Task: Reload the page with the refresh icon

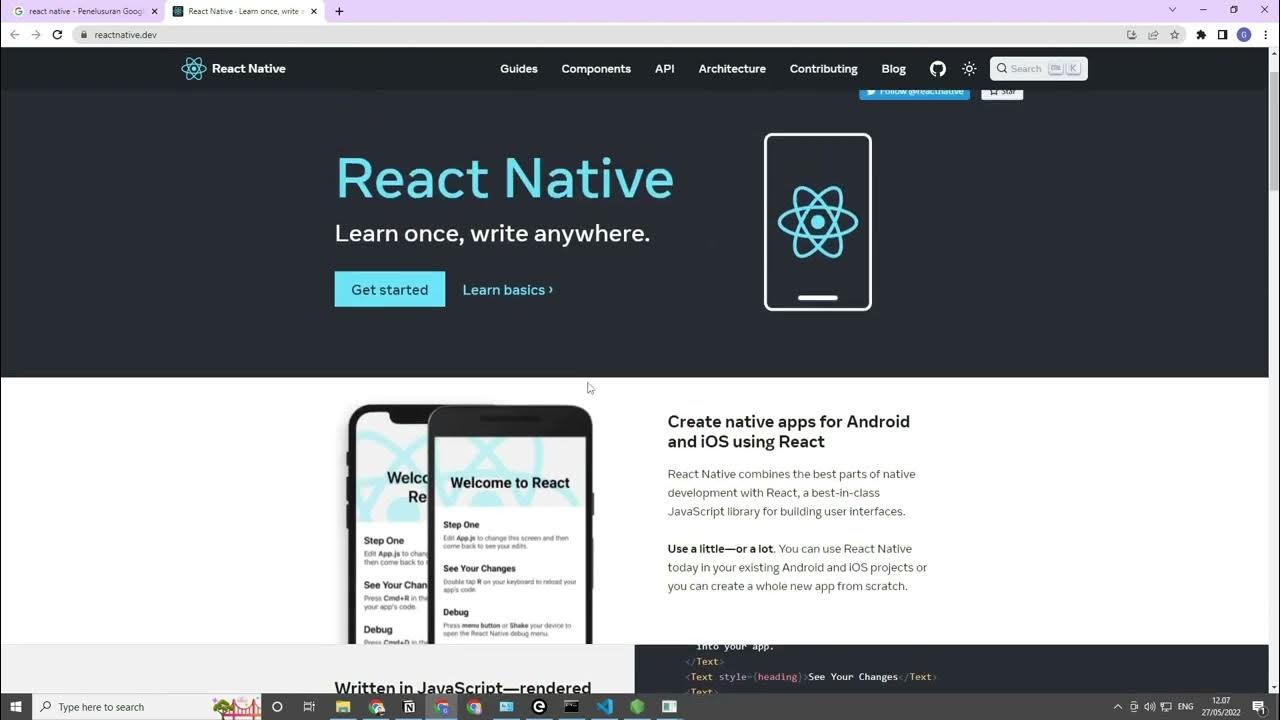Action: [57, 35]
